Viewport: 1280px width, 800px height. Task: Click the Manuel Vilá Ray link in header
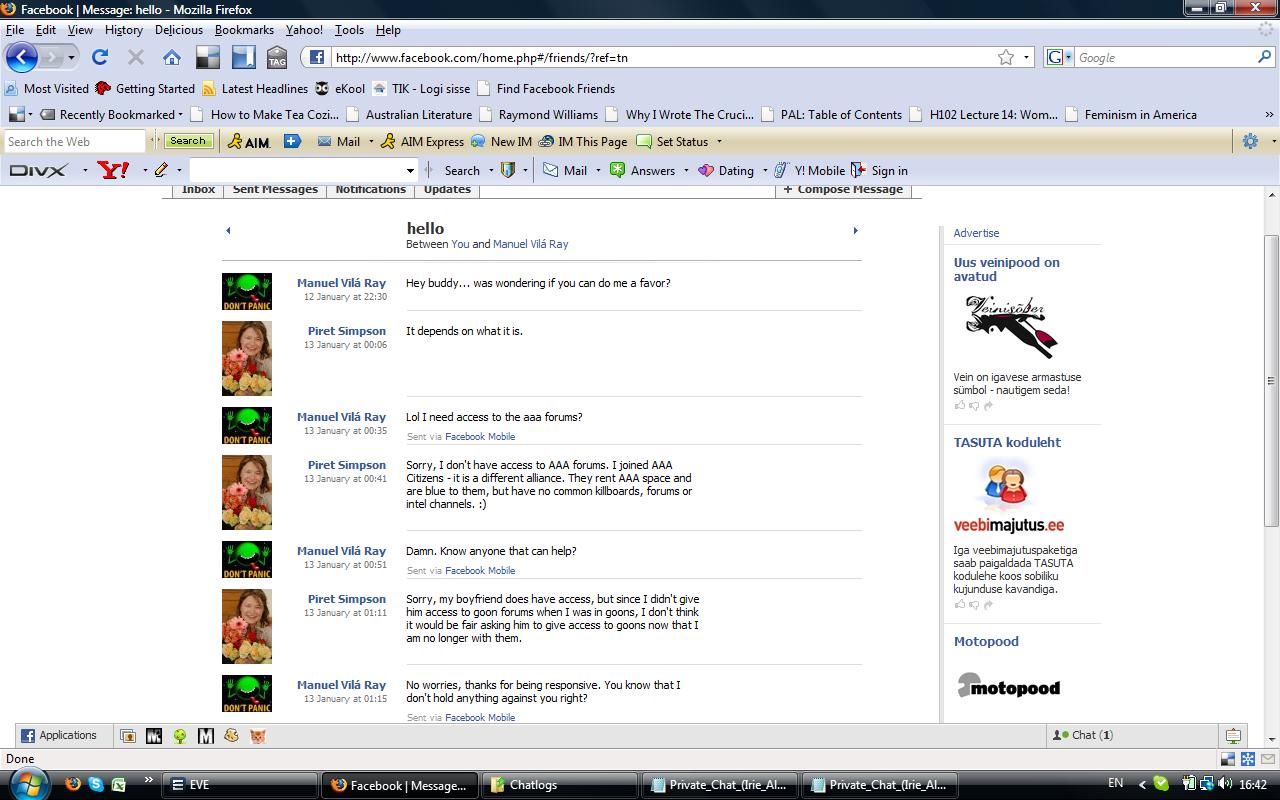pos(530,244)
